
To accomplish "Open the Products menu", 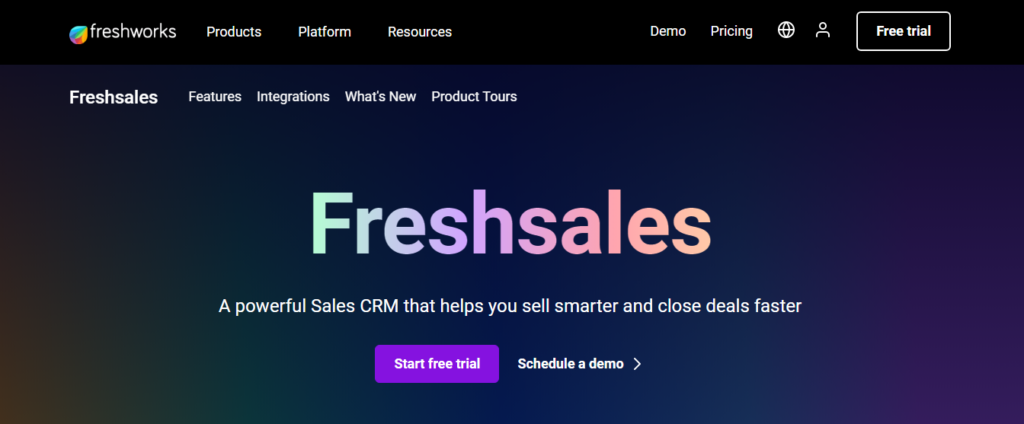I will [234, 32].
